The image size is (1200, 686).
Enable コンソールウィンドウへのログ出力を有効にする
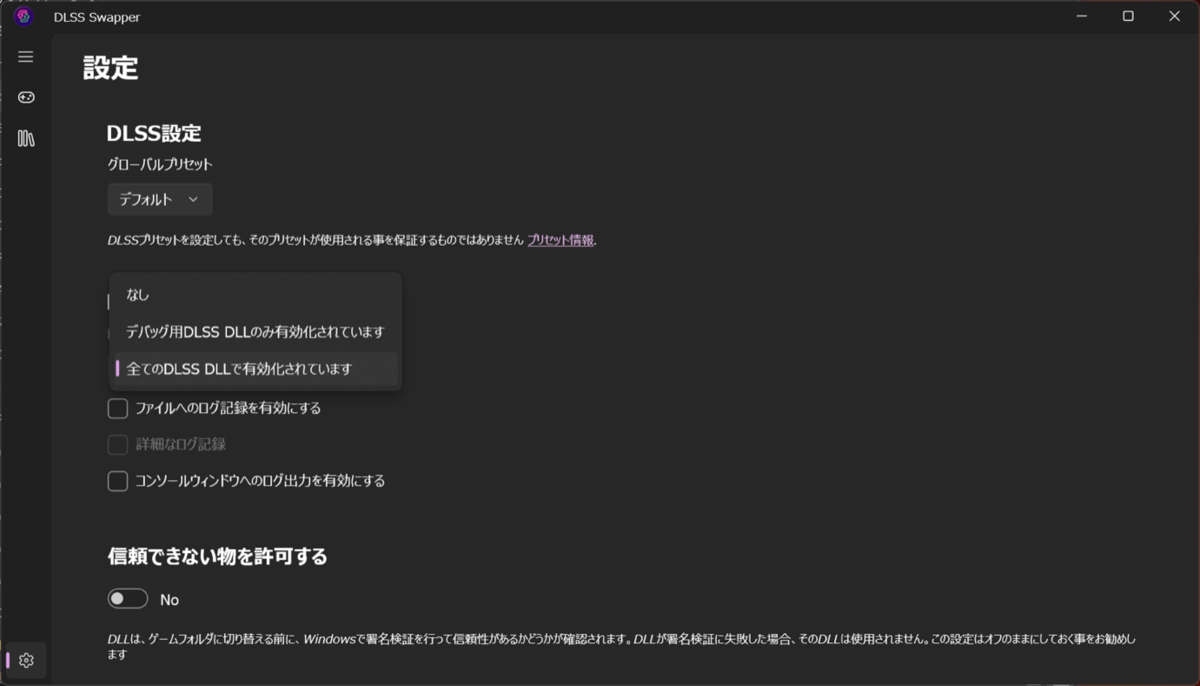[x=117, y=481]
